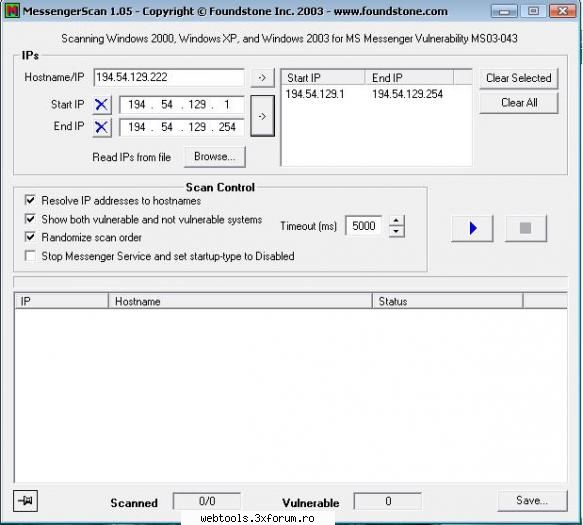Select the 194.54.129.1 range row in the list
The image size is (583, 525).
pyautogui.click(x=376, y=94)
